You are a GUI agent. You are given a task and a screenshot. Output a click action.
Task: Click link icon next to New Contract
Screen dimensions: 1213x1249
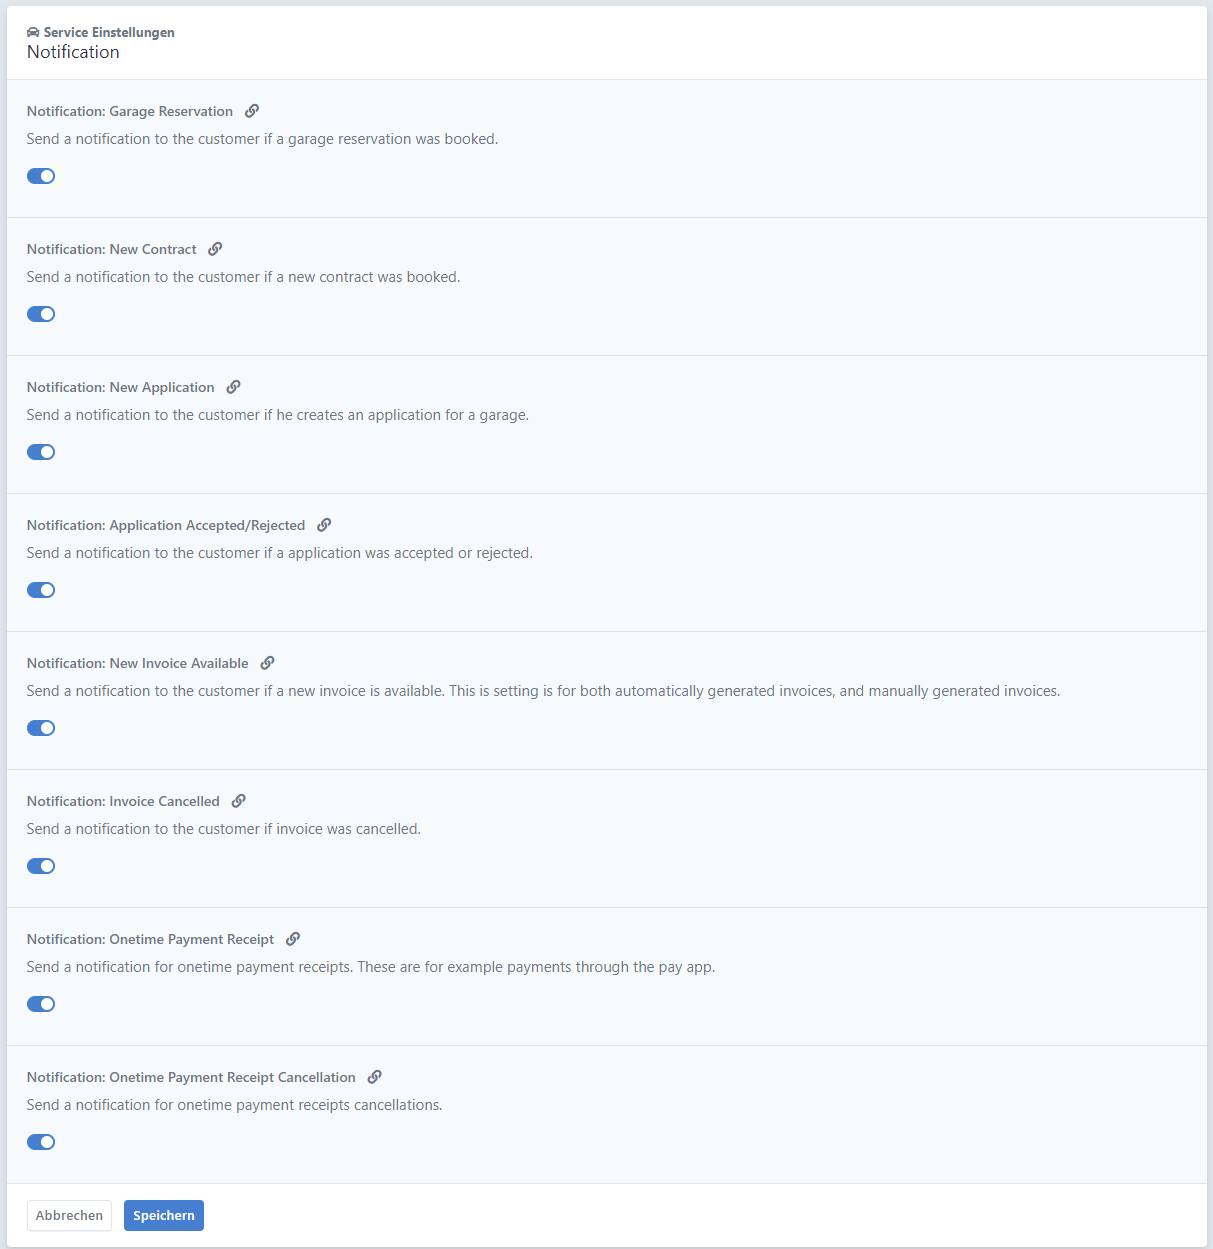[215, 249]
